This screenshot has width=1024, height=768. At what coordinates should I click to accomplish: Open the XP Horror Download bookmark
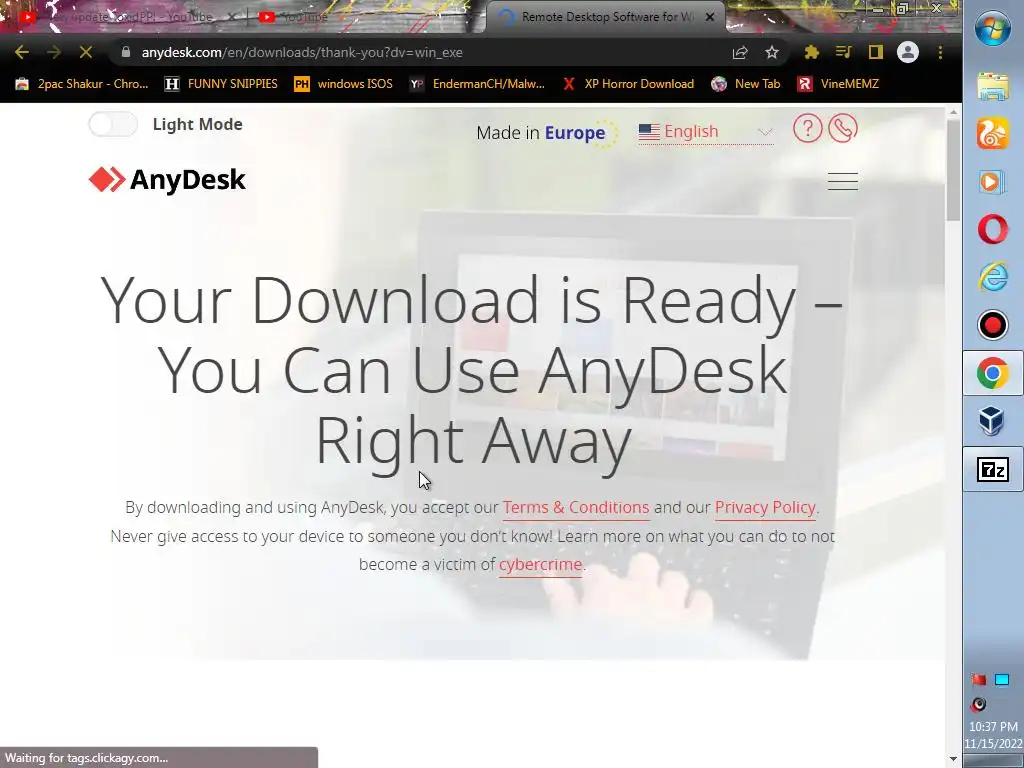pos(628,84)
